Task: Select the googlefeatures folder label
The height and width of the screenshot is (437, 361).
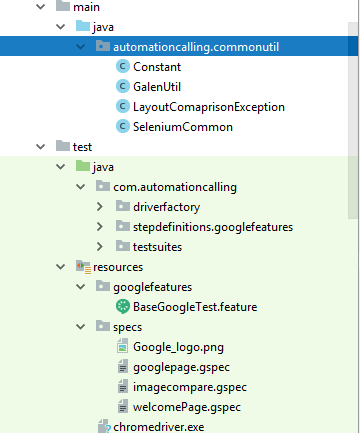Action: coord(153,287)
